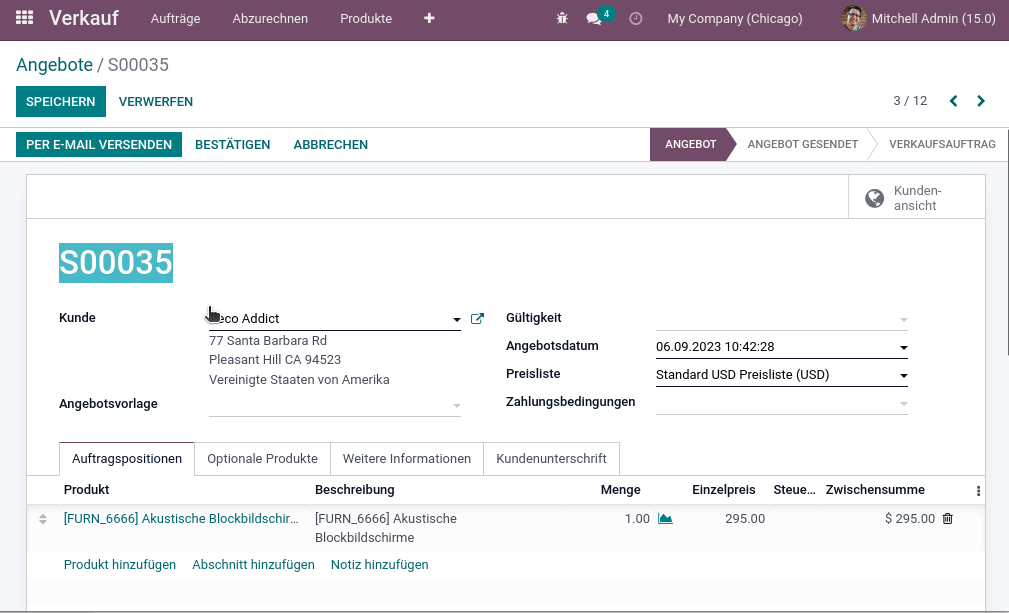
Task: Click the Zahlungsbedingungen input field
Action: 781,403
